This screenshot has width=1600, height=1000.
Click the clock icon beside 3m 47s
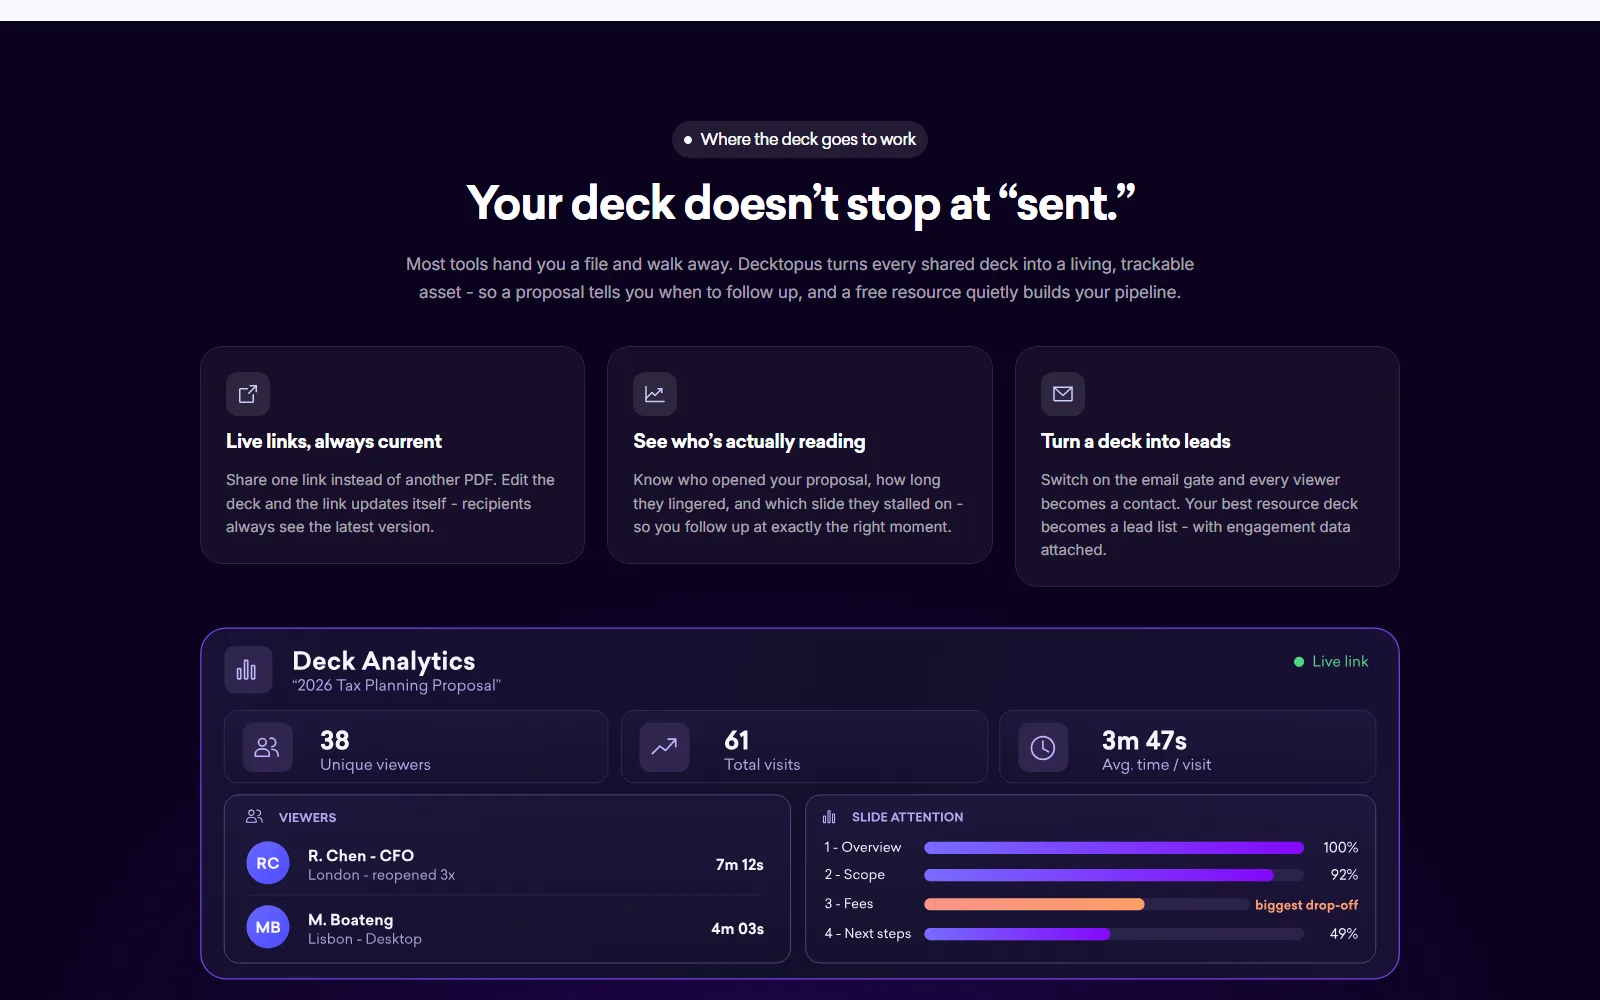coord(1043,747)
